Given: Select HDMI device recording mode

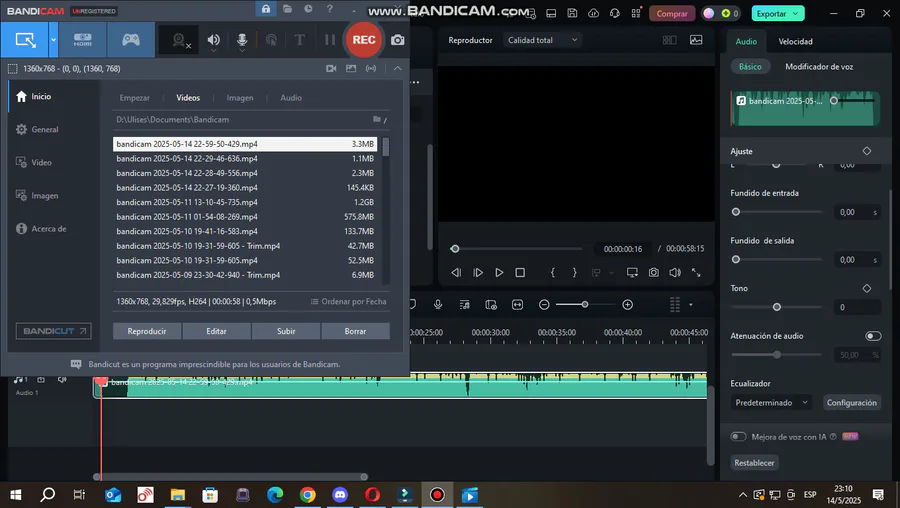Looking at the screenshot, I should 83,40.
